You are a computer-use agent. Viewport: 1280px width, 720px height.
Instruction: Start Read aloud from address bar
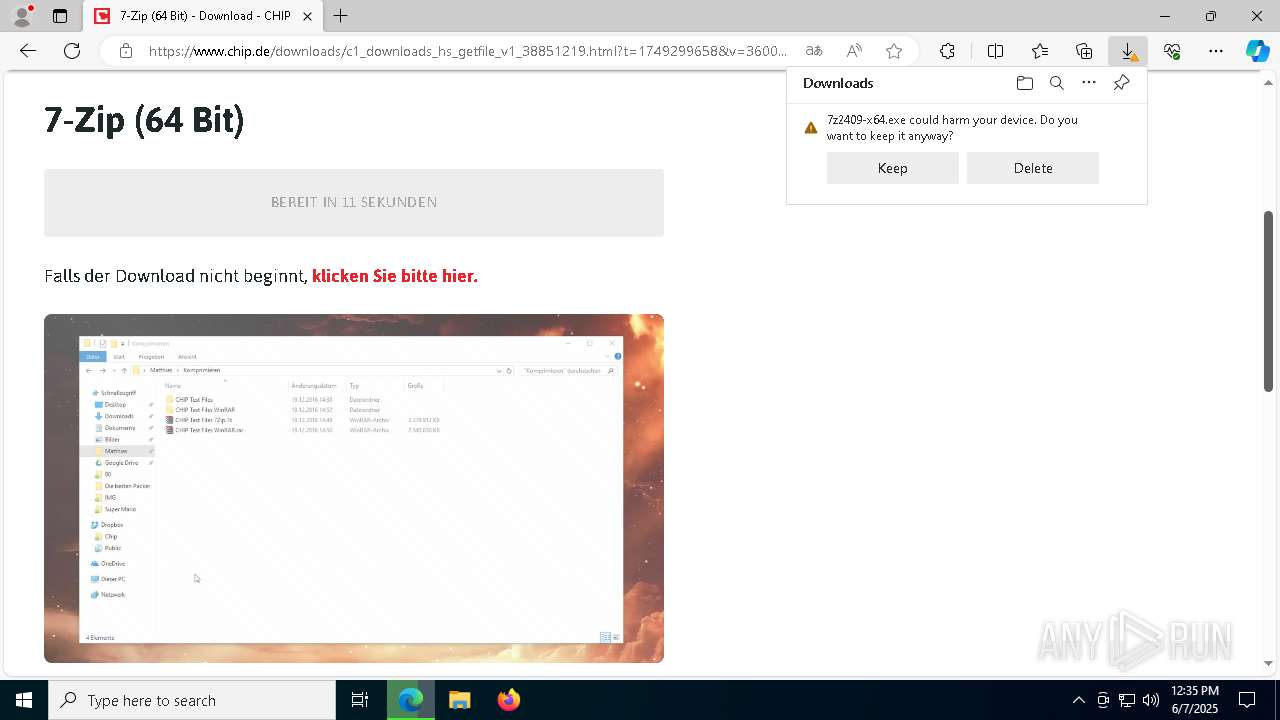(x=854, y=51)
